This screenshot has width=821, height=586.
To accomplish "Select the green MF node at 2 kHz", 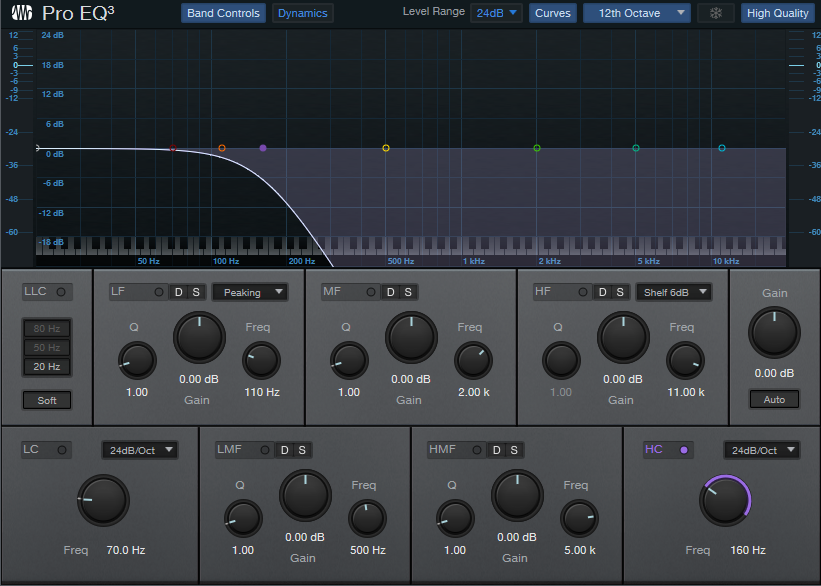I will click(x=537, y=148).
